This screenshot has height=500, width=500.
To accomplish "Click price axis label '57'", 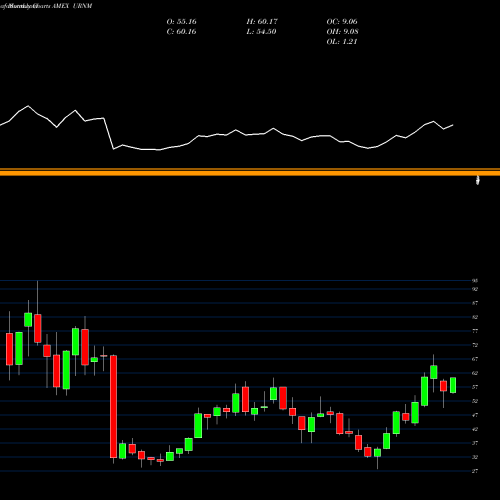I will coord(475,387).
